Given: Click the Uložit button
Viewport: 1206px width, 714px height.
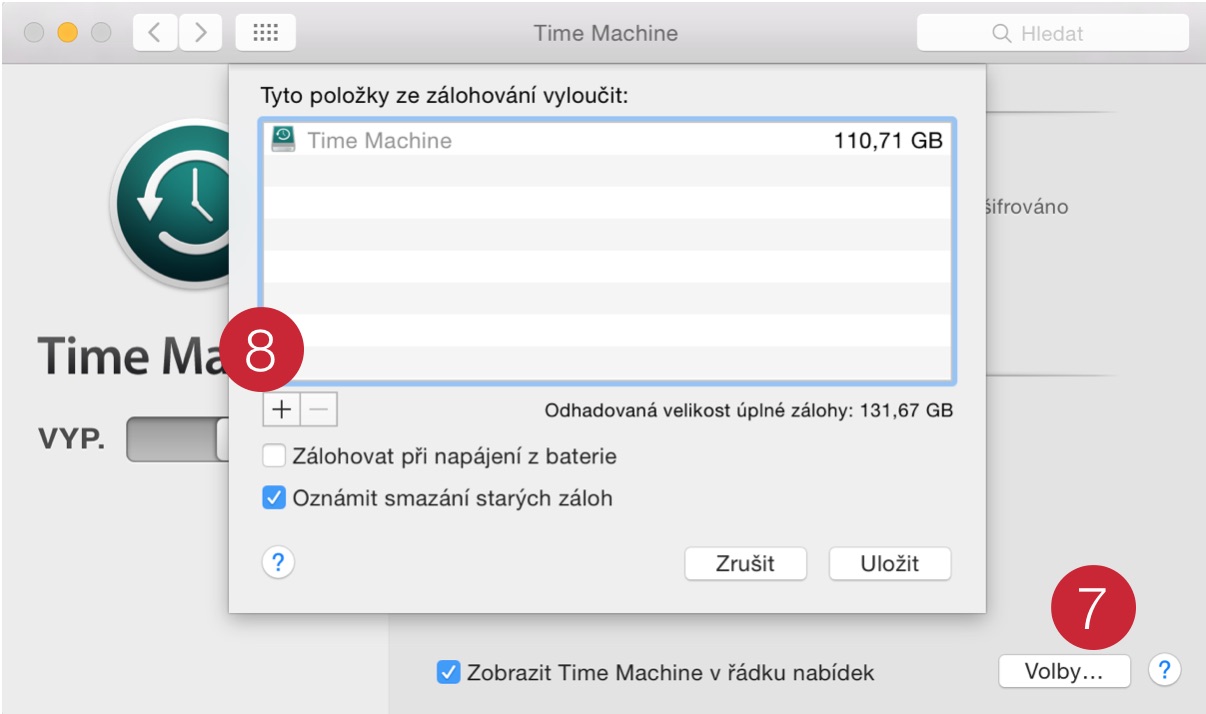Looking at the screenshot, I should point(890,563).
